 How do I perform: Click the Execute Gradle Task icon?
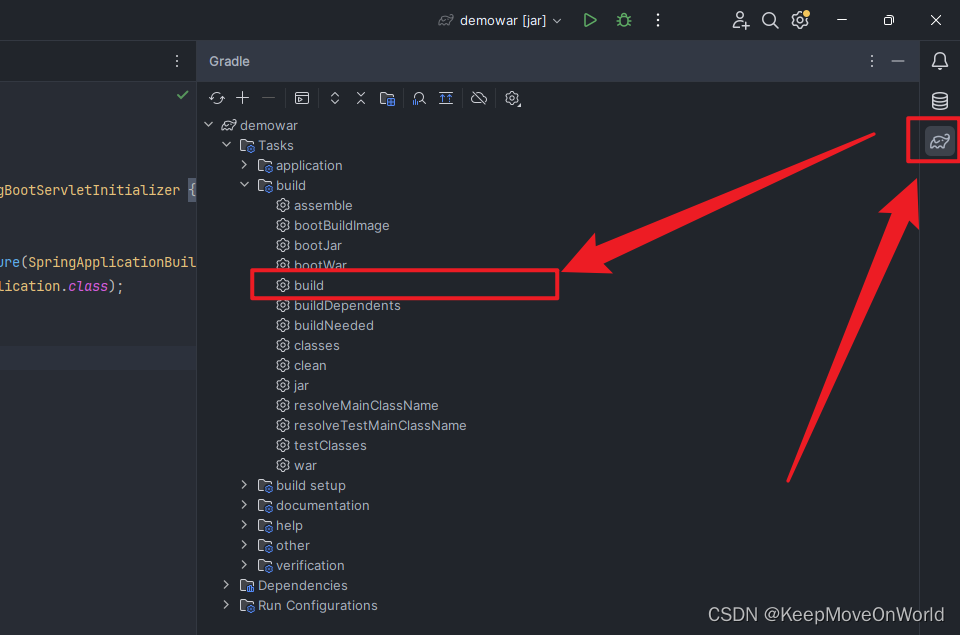[302, 98]
